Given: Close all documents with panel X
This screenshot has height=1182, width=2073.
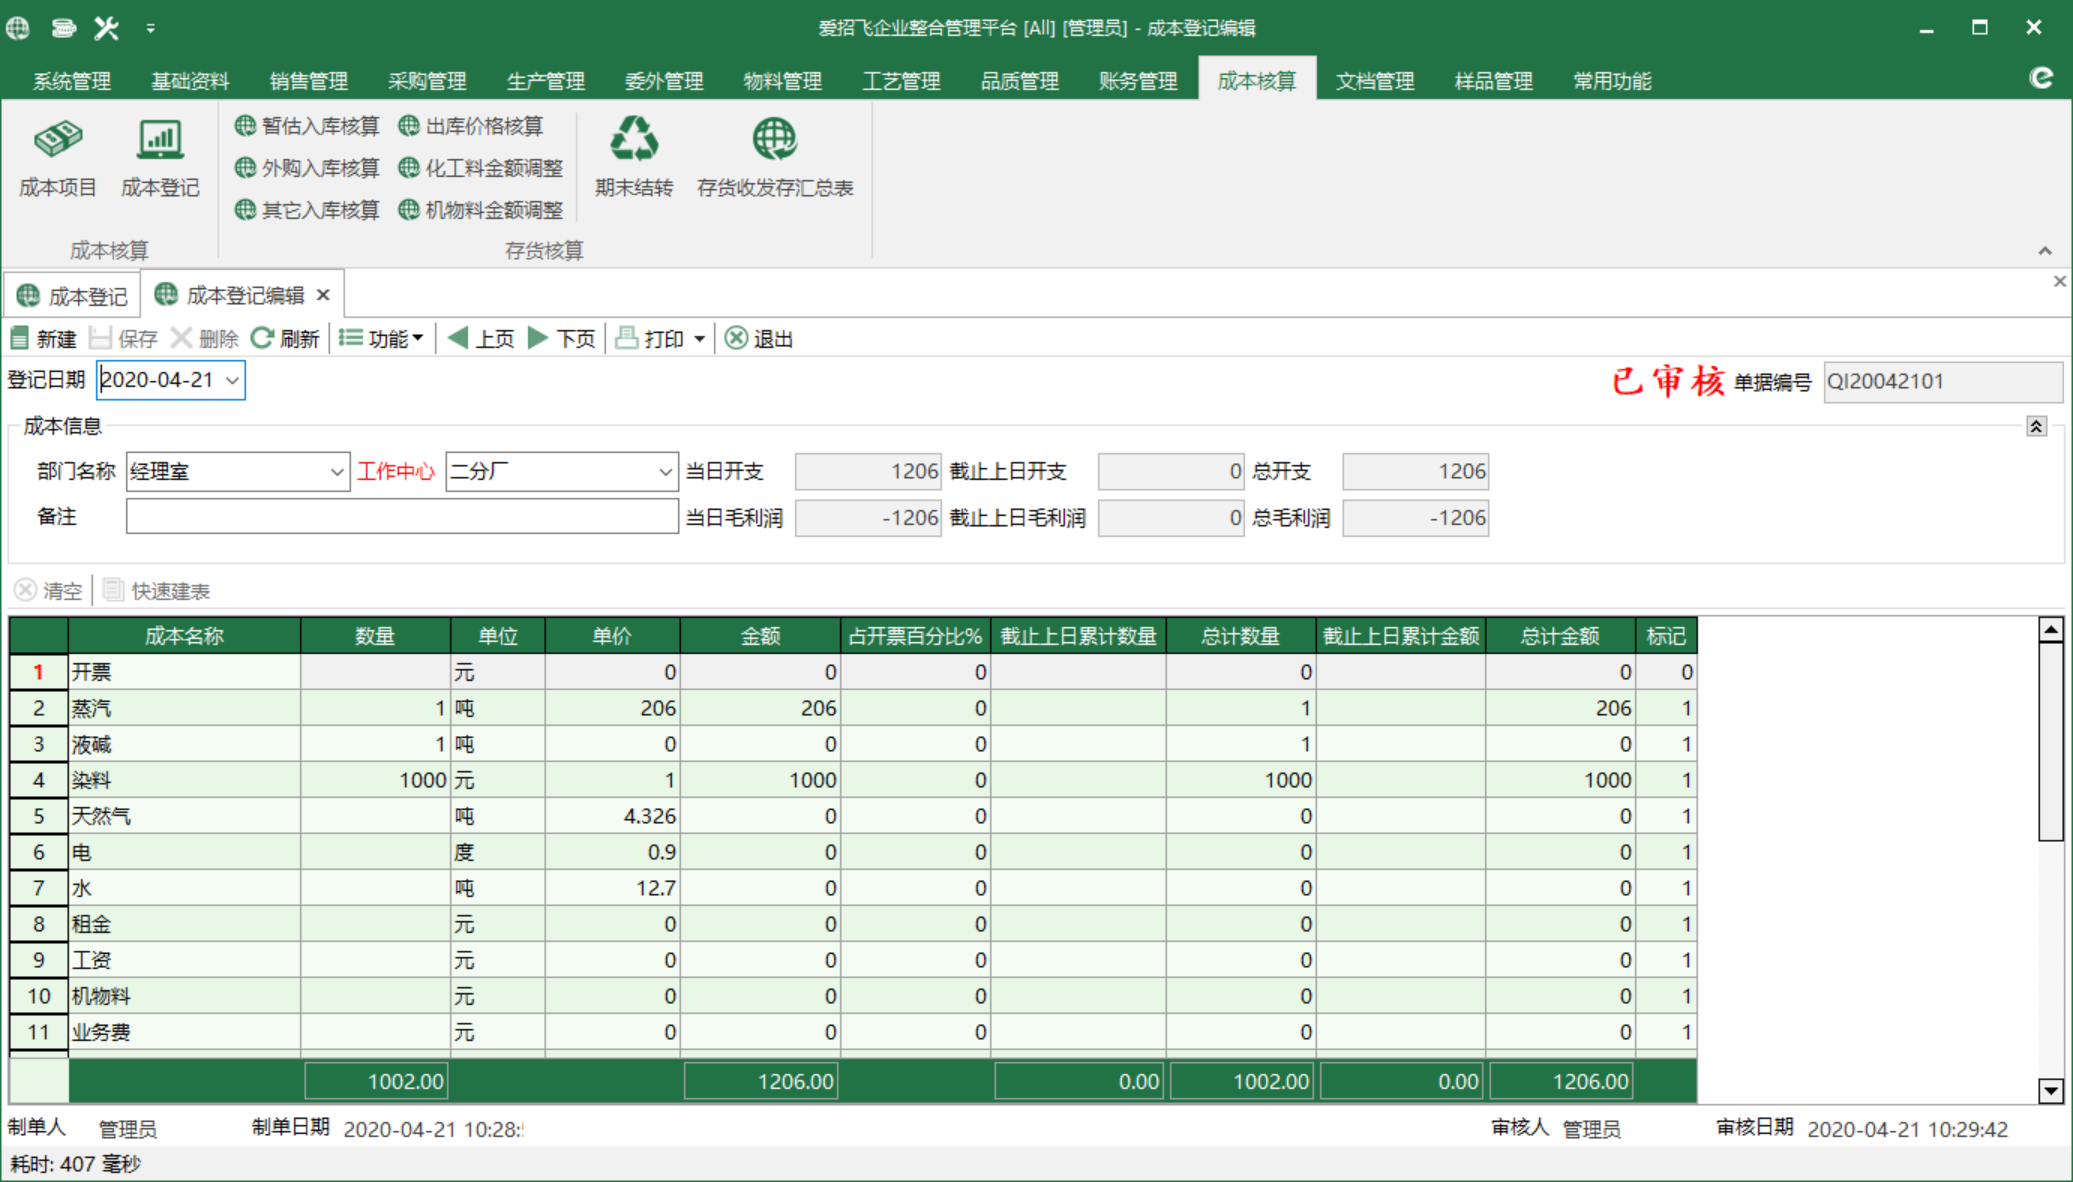Looking at the screenshot, I should click(x=2059, y=281).
